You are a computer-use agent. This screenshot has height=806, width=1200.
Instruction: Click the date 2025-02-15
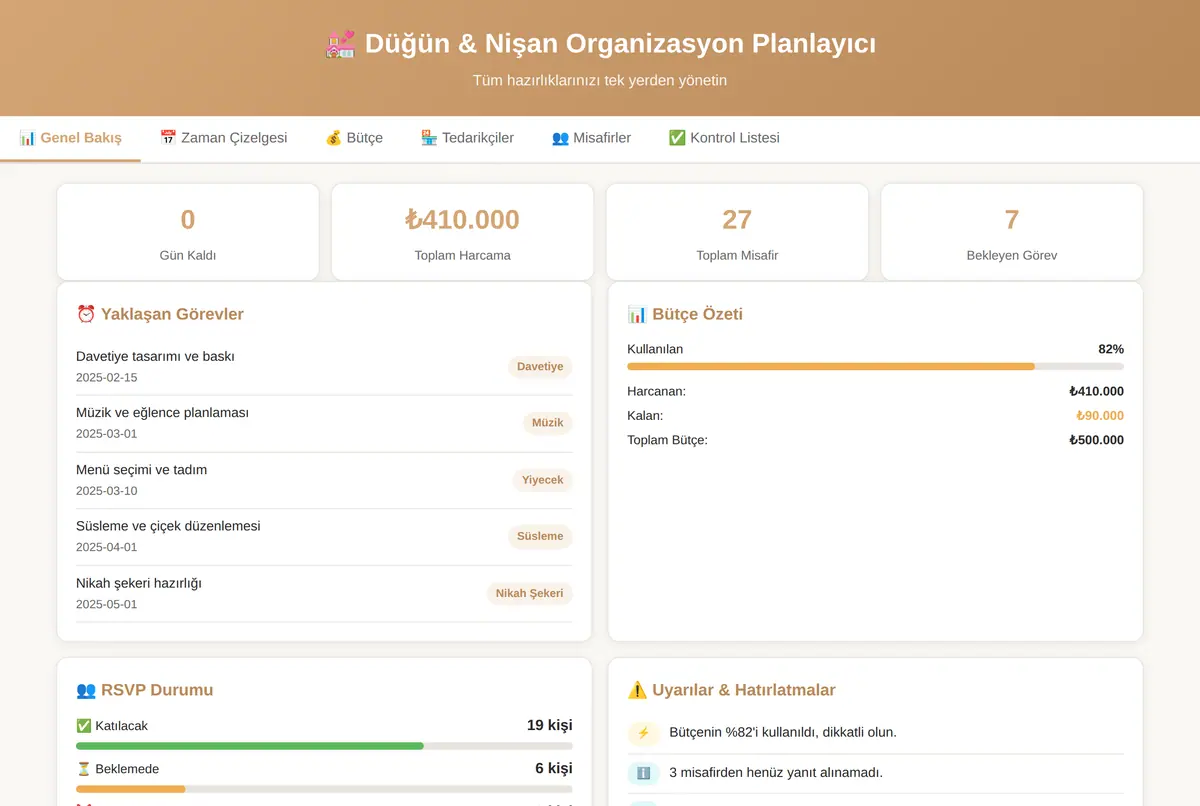[106, 378]
